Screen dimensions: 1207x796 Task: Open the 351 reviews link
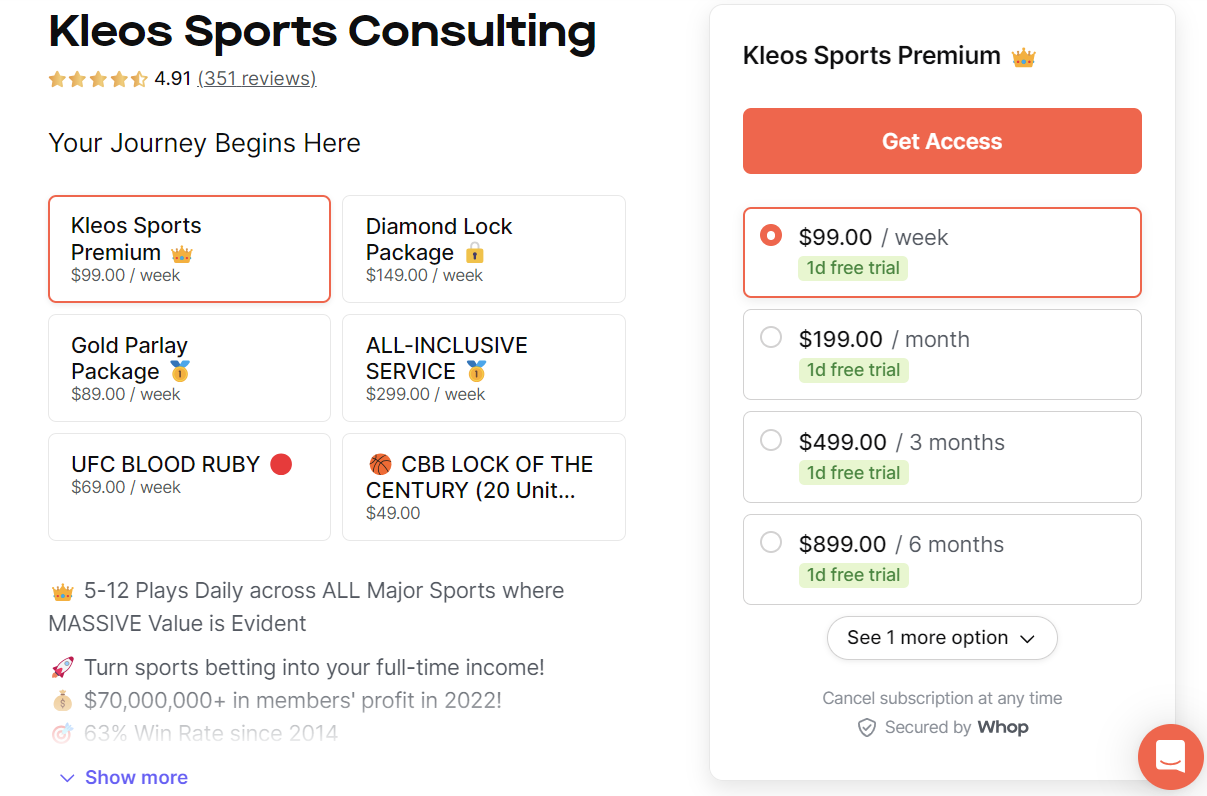pyautogui.click(x=256, y=78)
